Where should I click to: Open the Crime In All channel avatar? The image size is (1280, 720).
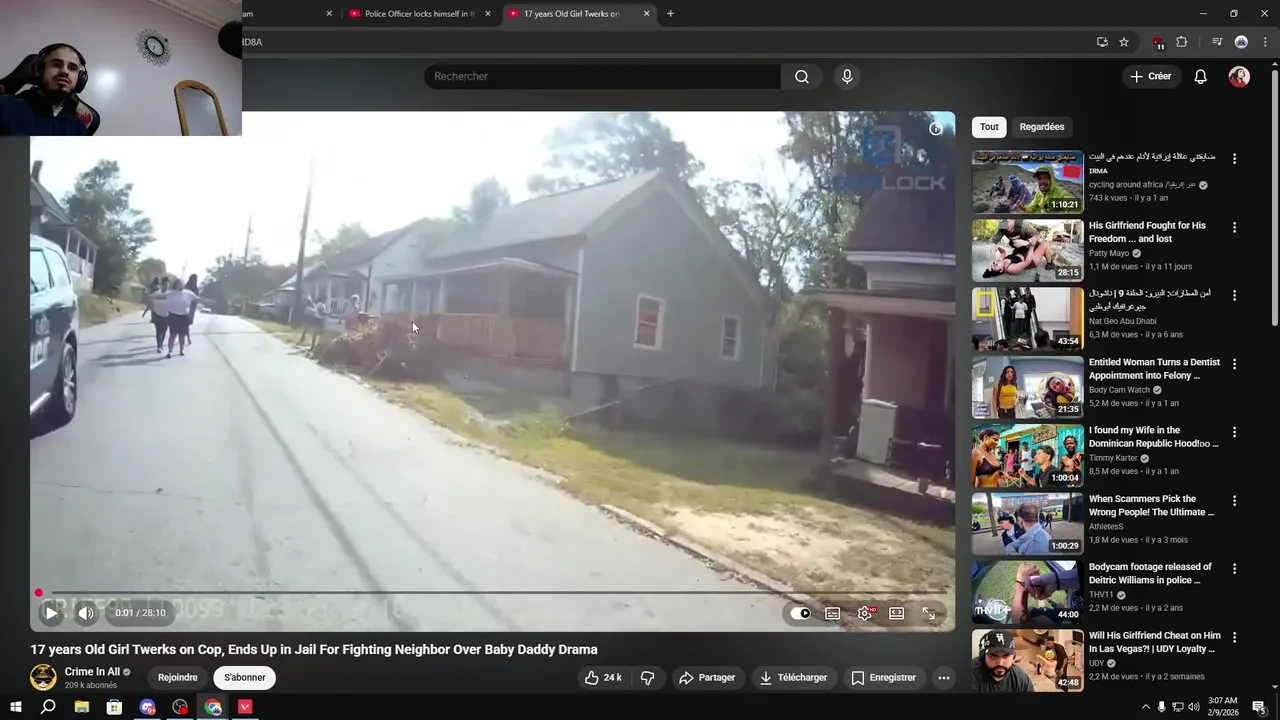click(43, 677)
